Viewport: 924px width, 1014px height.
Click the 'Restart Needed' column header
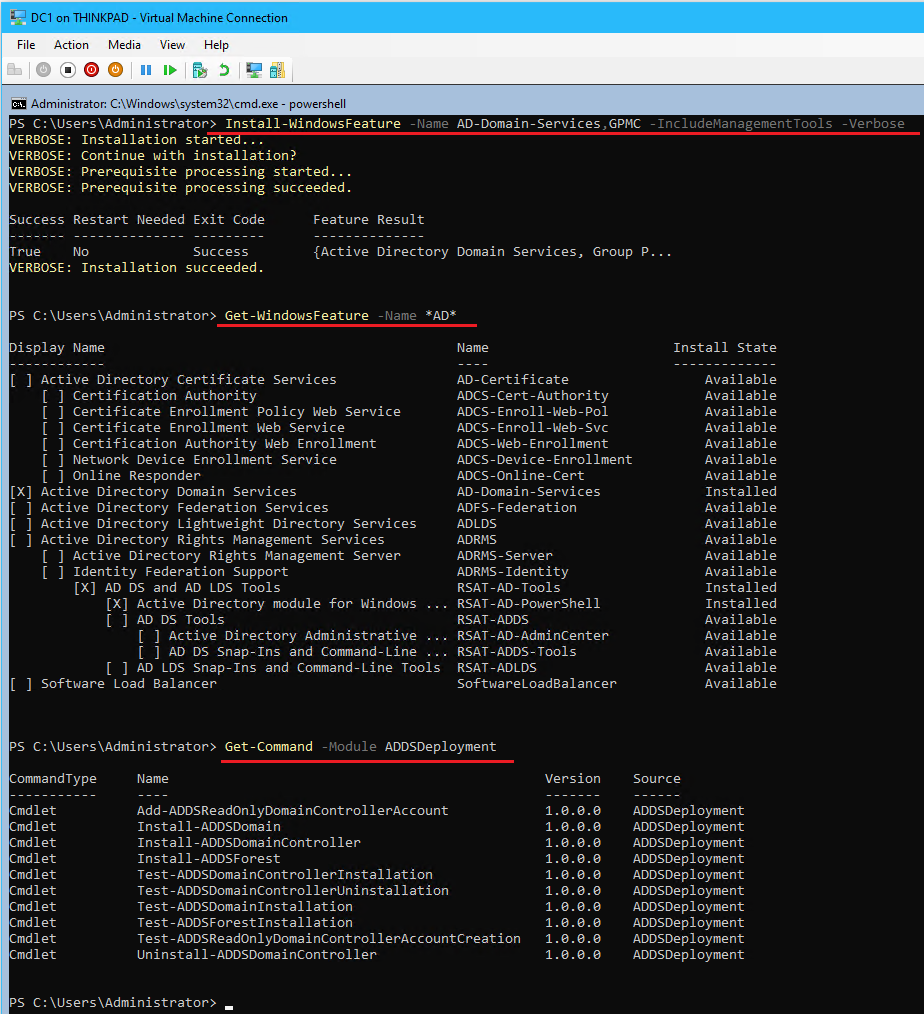(129, 220)
